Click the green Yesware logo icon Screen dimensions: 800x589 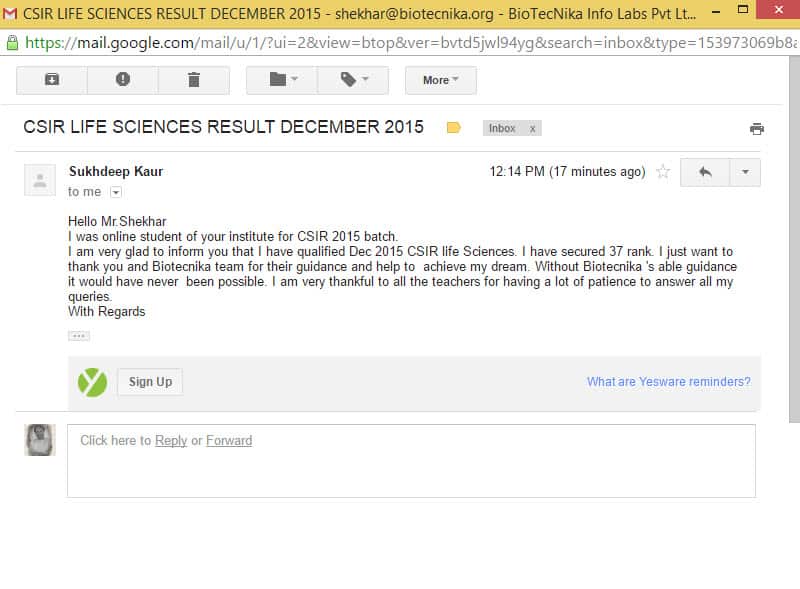point(92,382)
